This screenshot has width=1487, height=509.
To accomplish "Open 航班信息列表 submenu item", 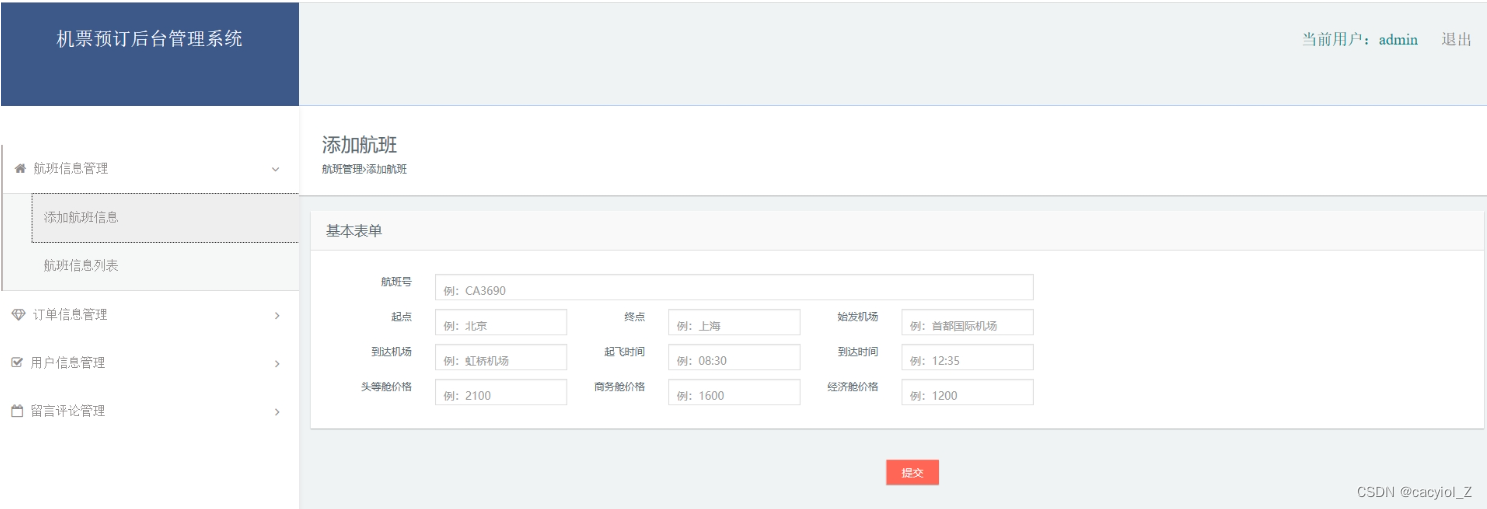I will (x=165, y=266).
